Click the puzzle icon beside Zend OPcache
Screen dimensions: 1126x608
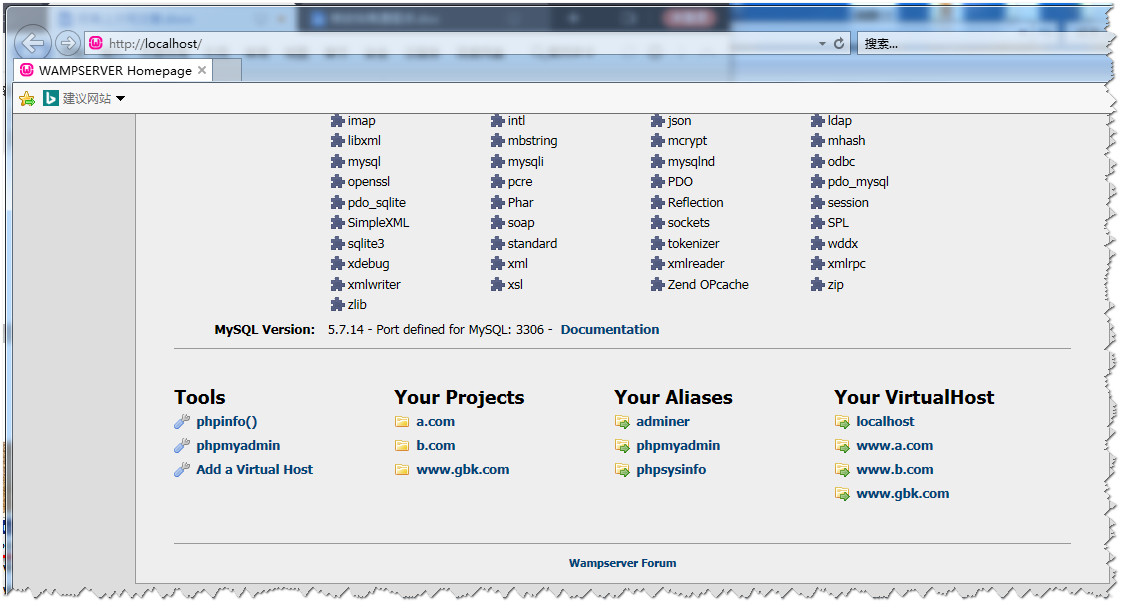[x=658, y=285]
